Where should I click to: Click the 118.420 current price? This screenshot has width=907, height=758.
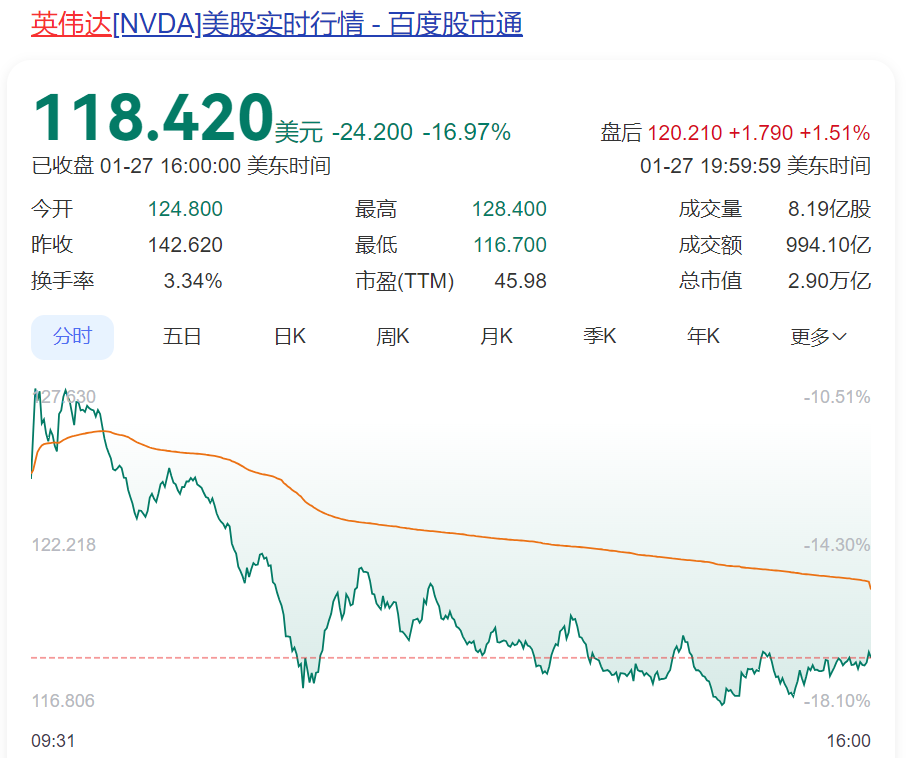(x=153, y=118)
